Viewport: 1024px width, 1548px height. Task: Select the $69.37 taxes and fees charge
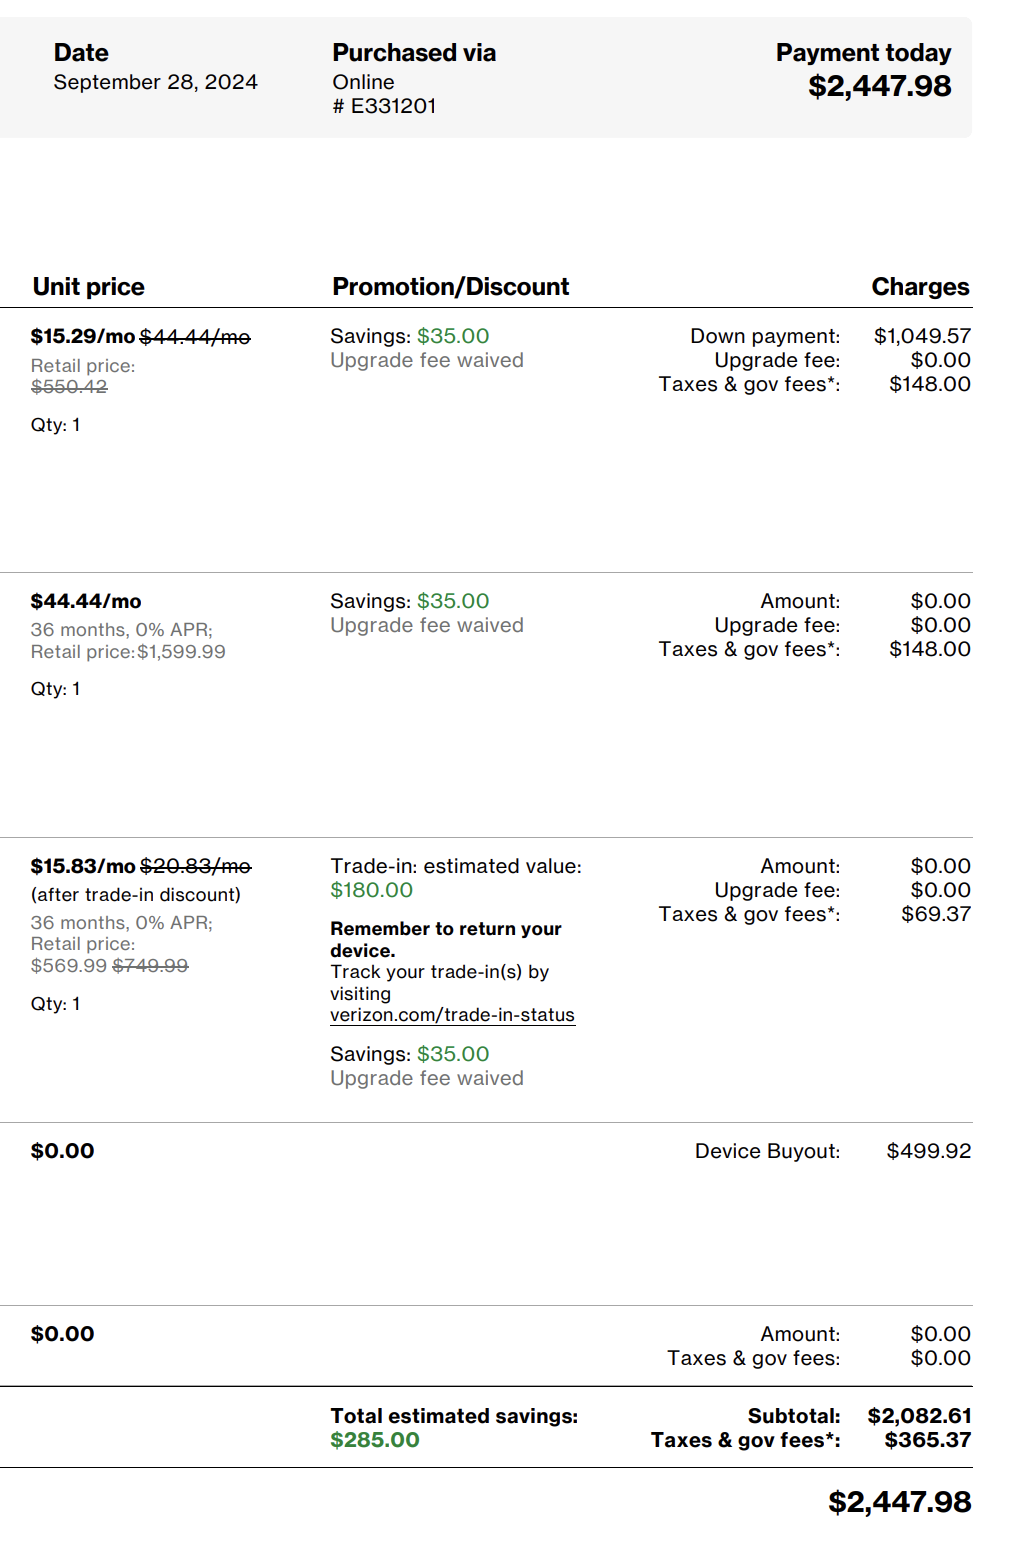[935, 914]
